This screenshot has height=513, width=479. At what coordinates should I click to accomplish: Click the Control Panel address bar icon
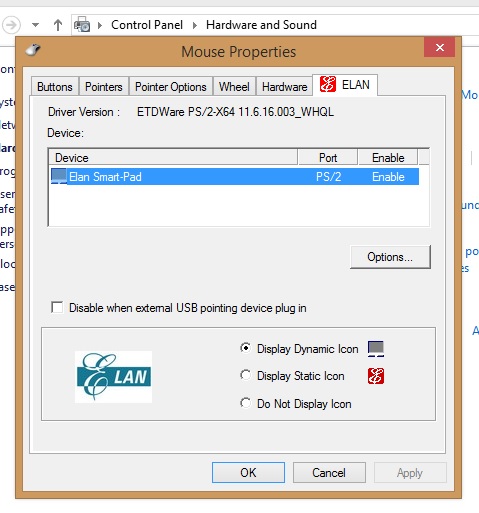click(x=82, y=25)
